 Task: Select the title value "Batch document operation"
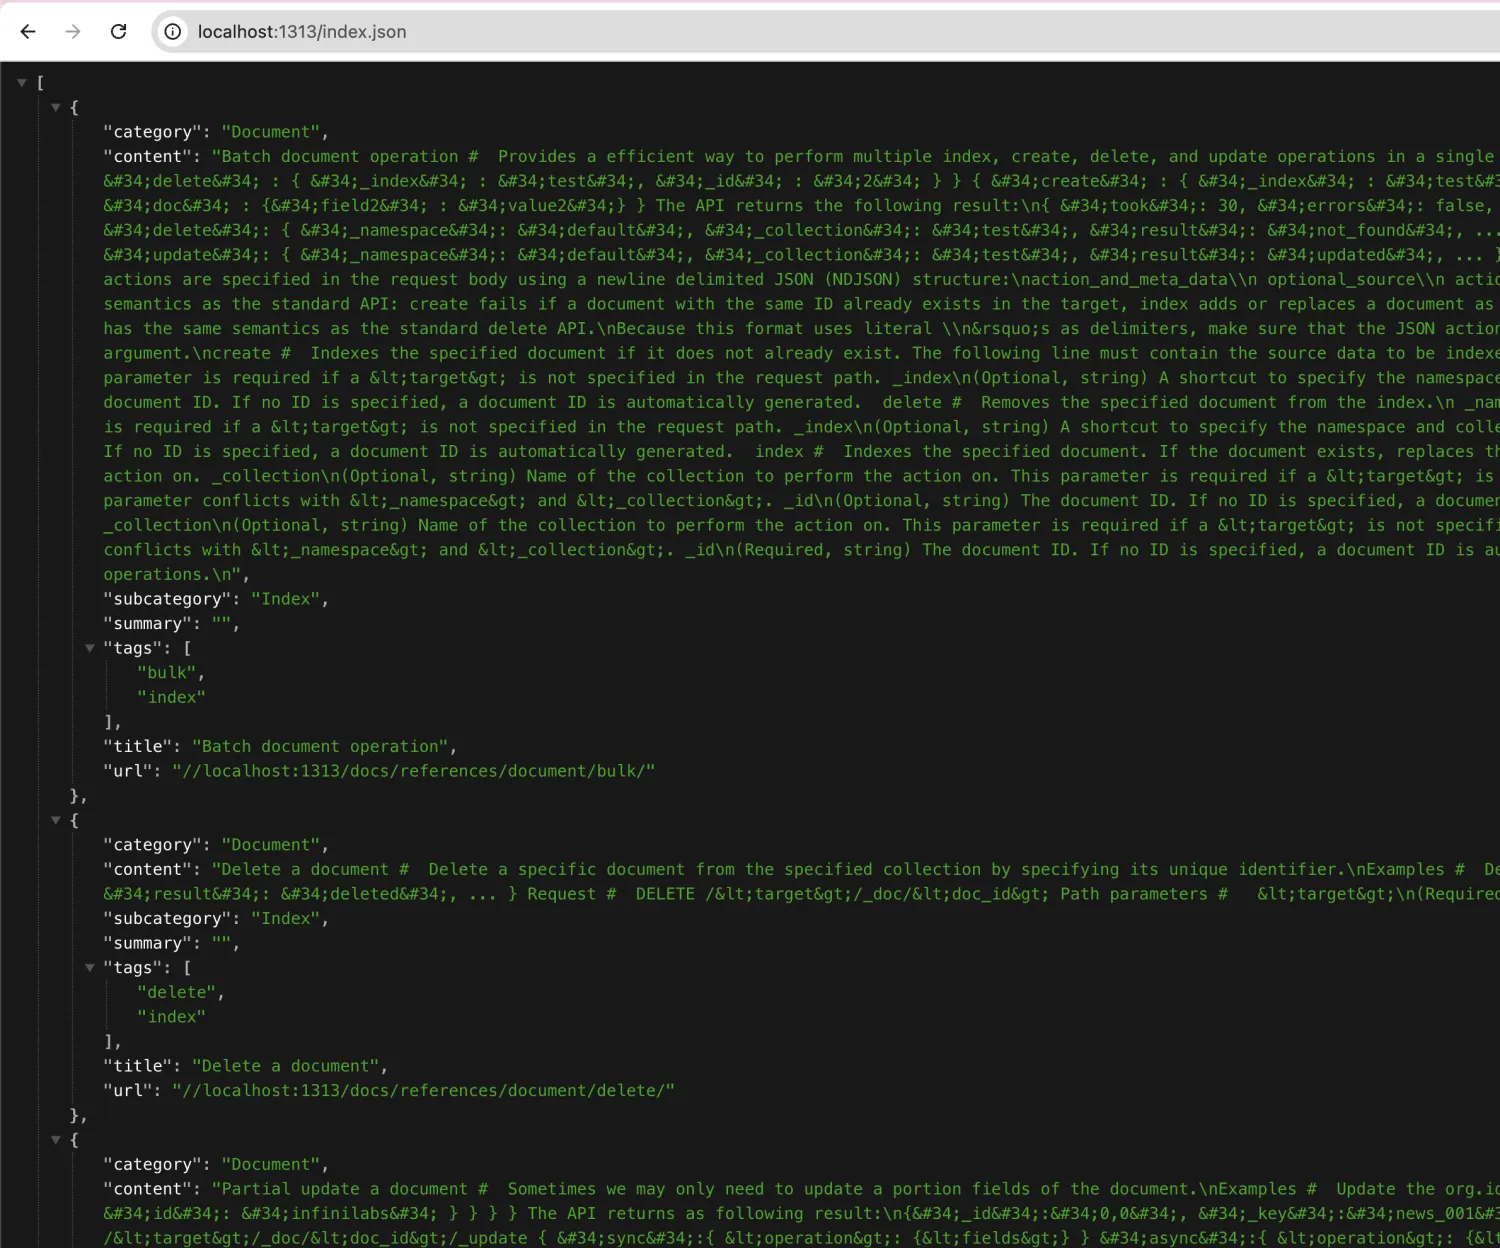pyautogui.click(x=320, y=747)
